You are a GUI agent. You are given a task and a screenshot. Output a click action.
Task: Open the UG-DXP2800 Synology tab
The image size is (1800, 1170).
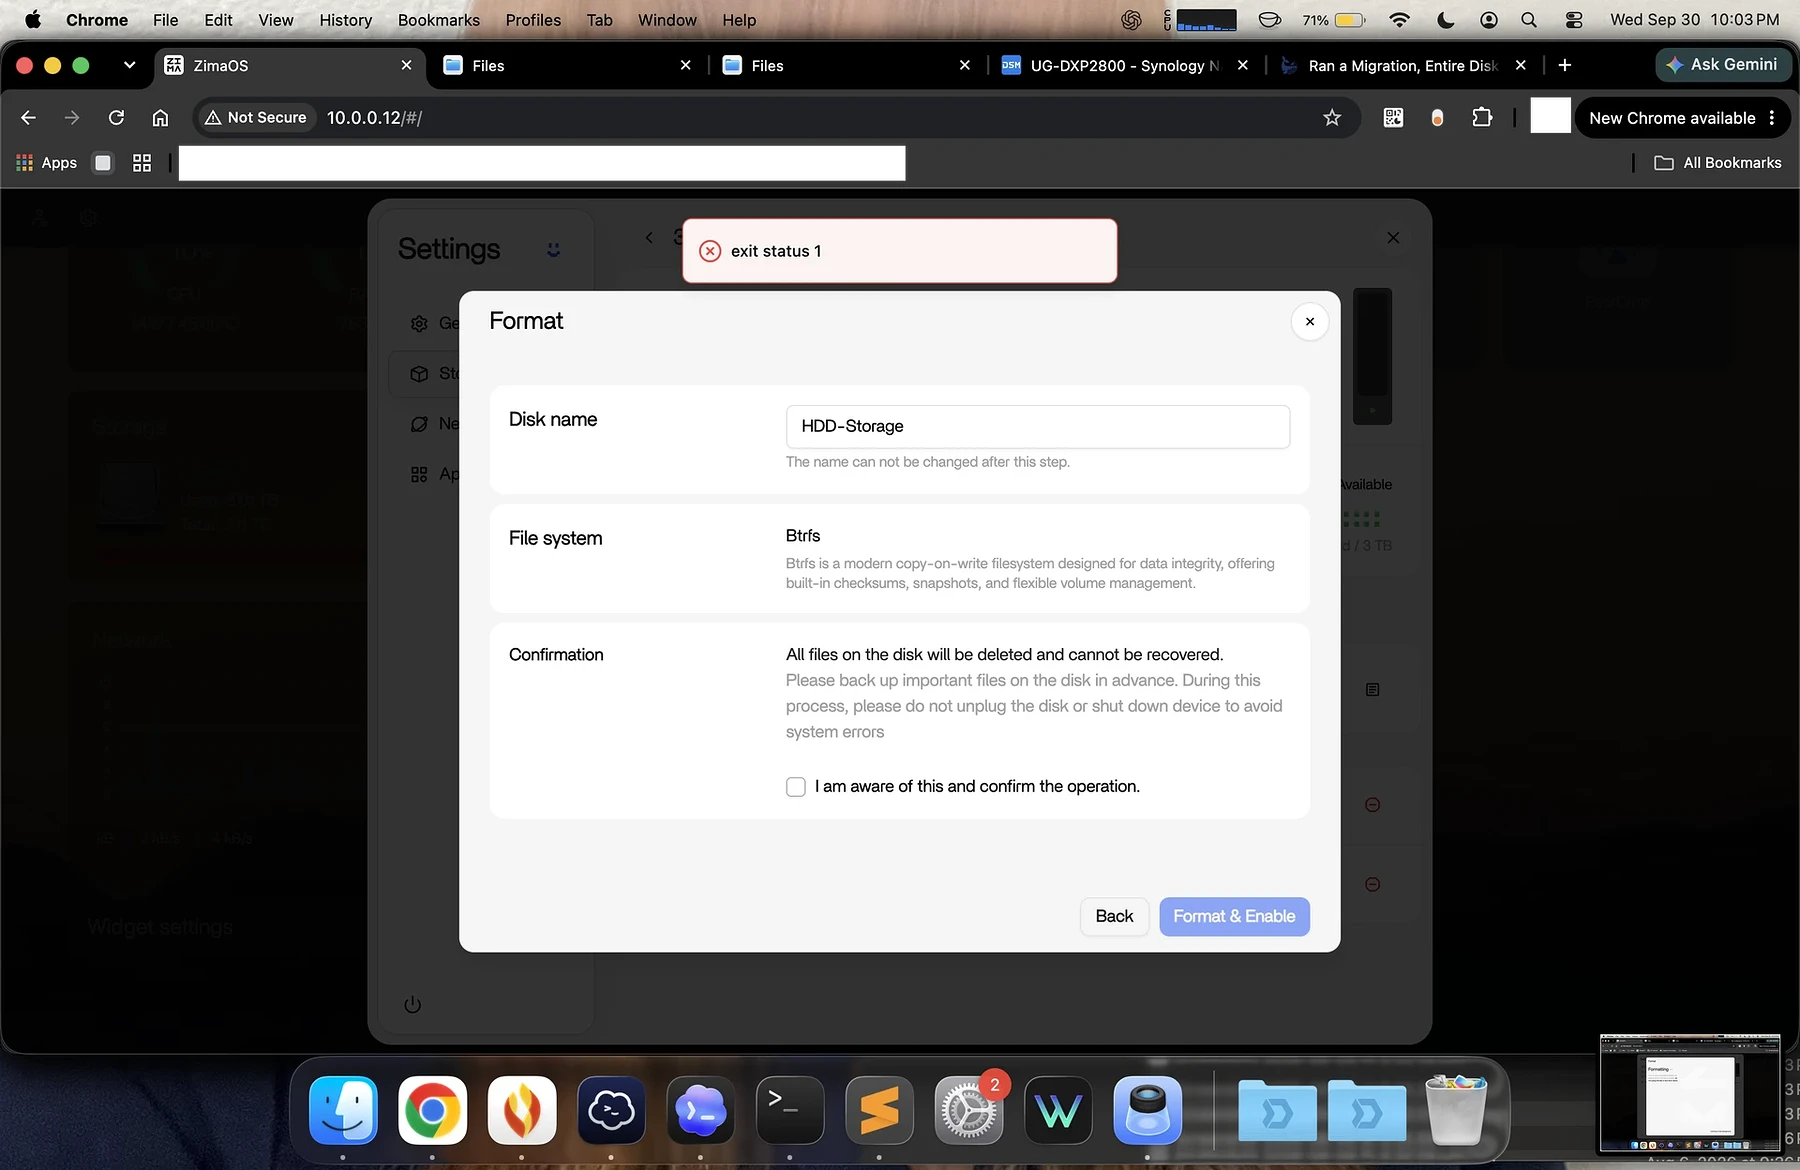tap(1125, 66)
